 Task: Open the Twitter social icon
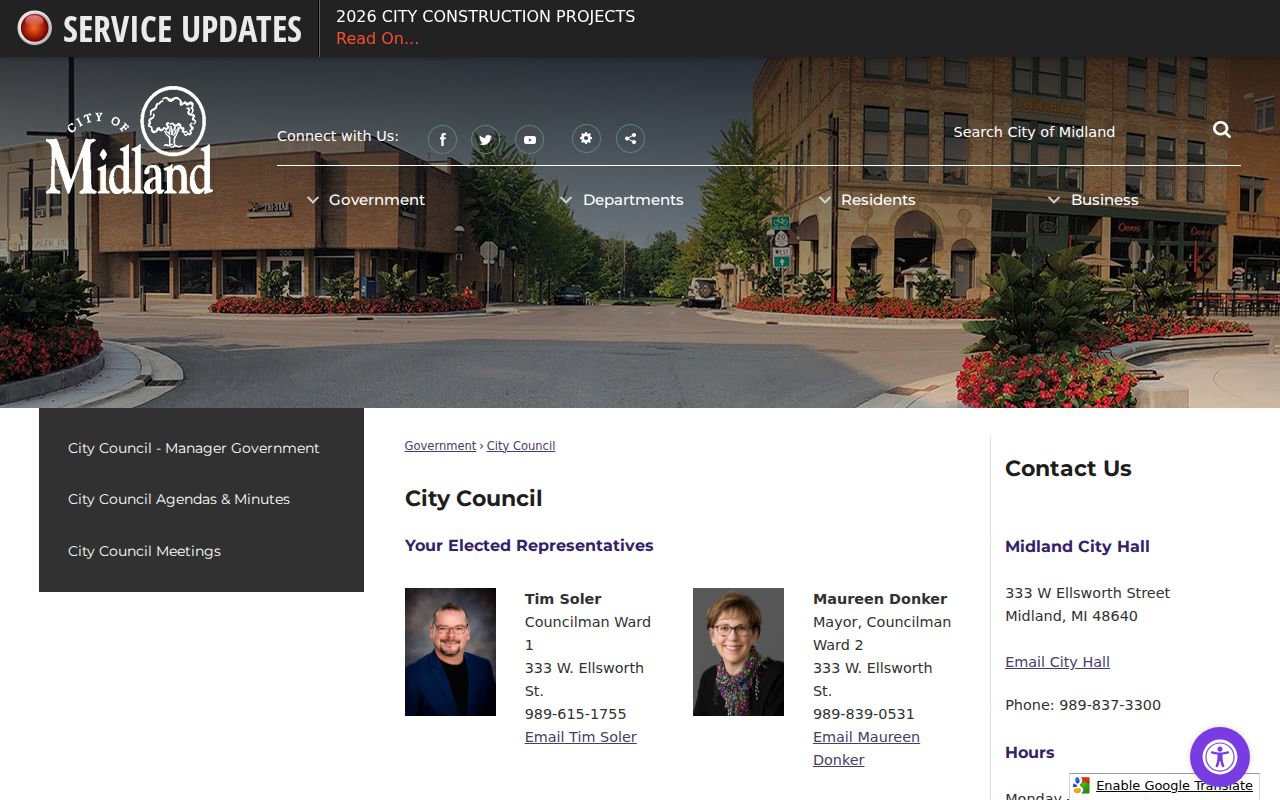tap(486, 139)
